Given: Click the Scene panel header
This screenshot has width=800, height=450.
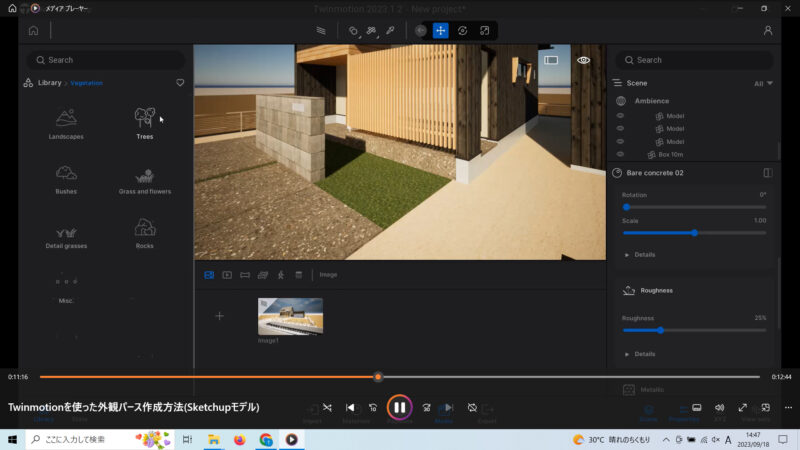Looking at the screenshot, I should (x=637, y=83).
